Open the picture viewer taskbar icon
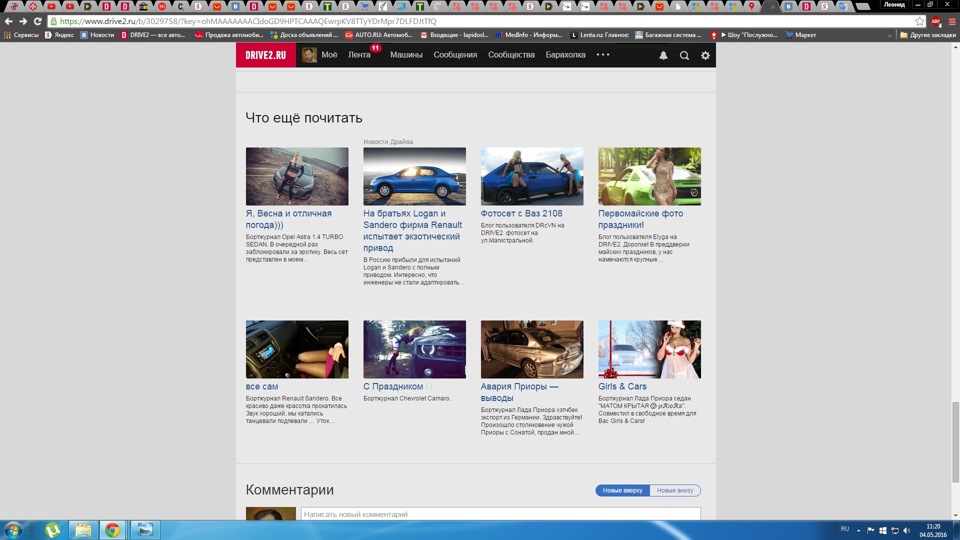The width and height of the screenshot is (960, 540). pyautogui.click(x=144, y=530)
